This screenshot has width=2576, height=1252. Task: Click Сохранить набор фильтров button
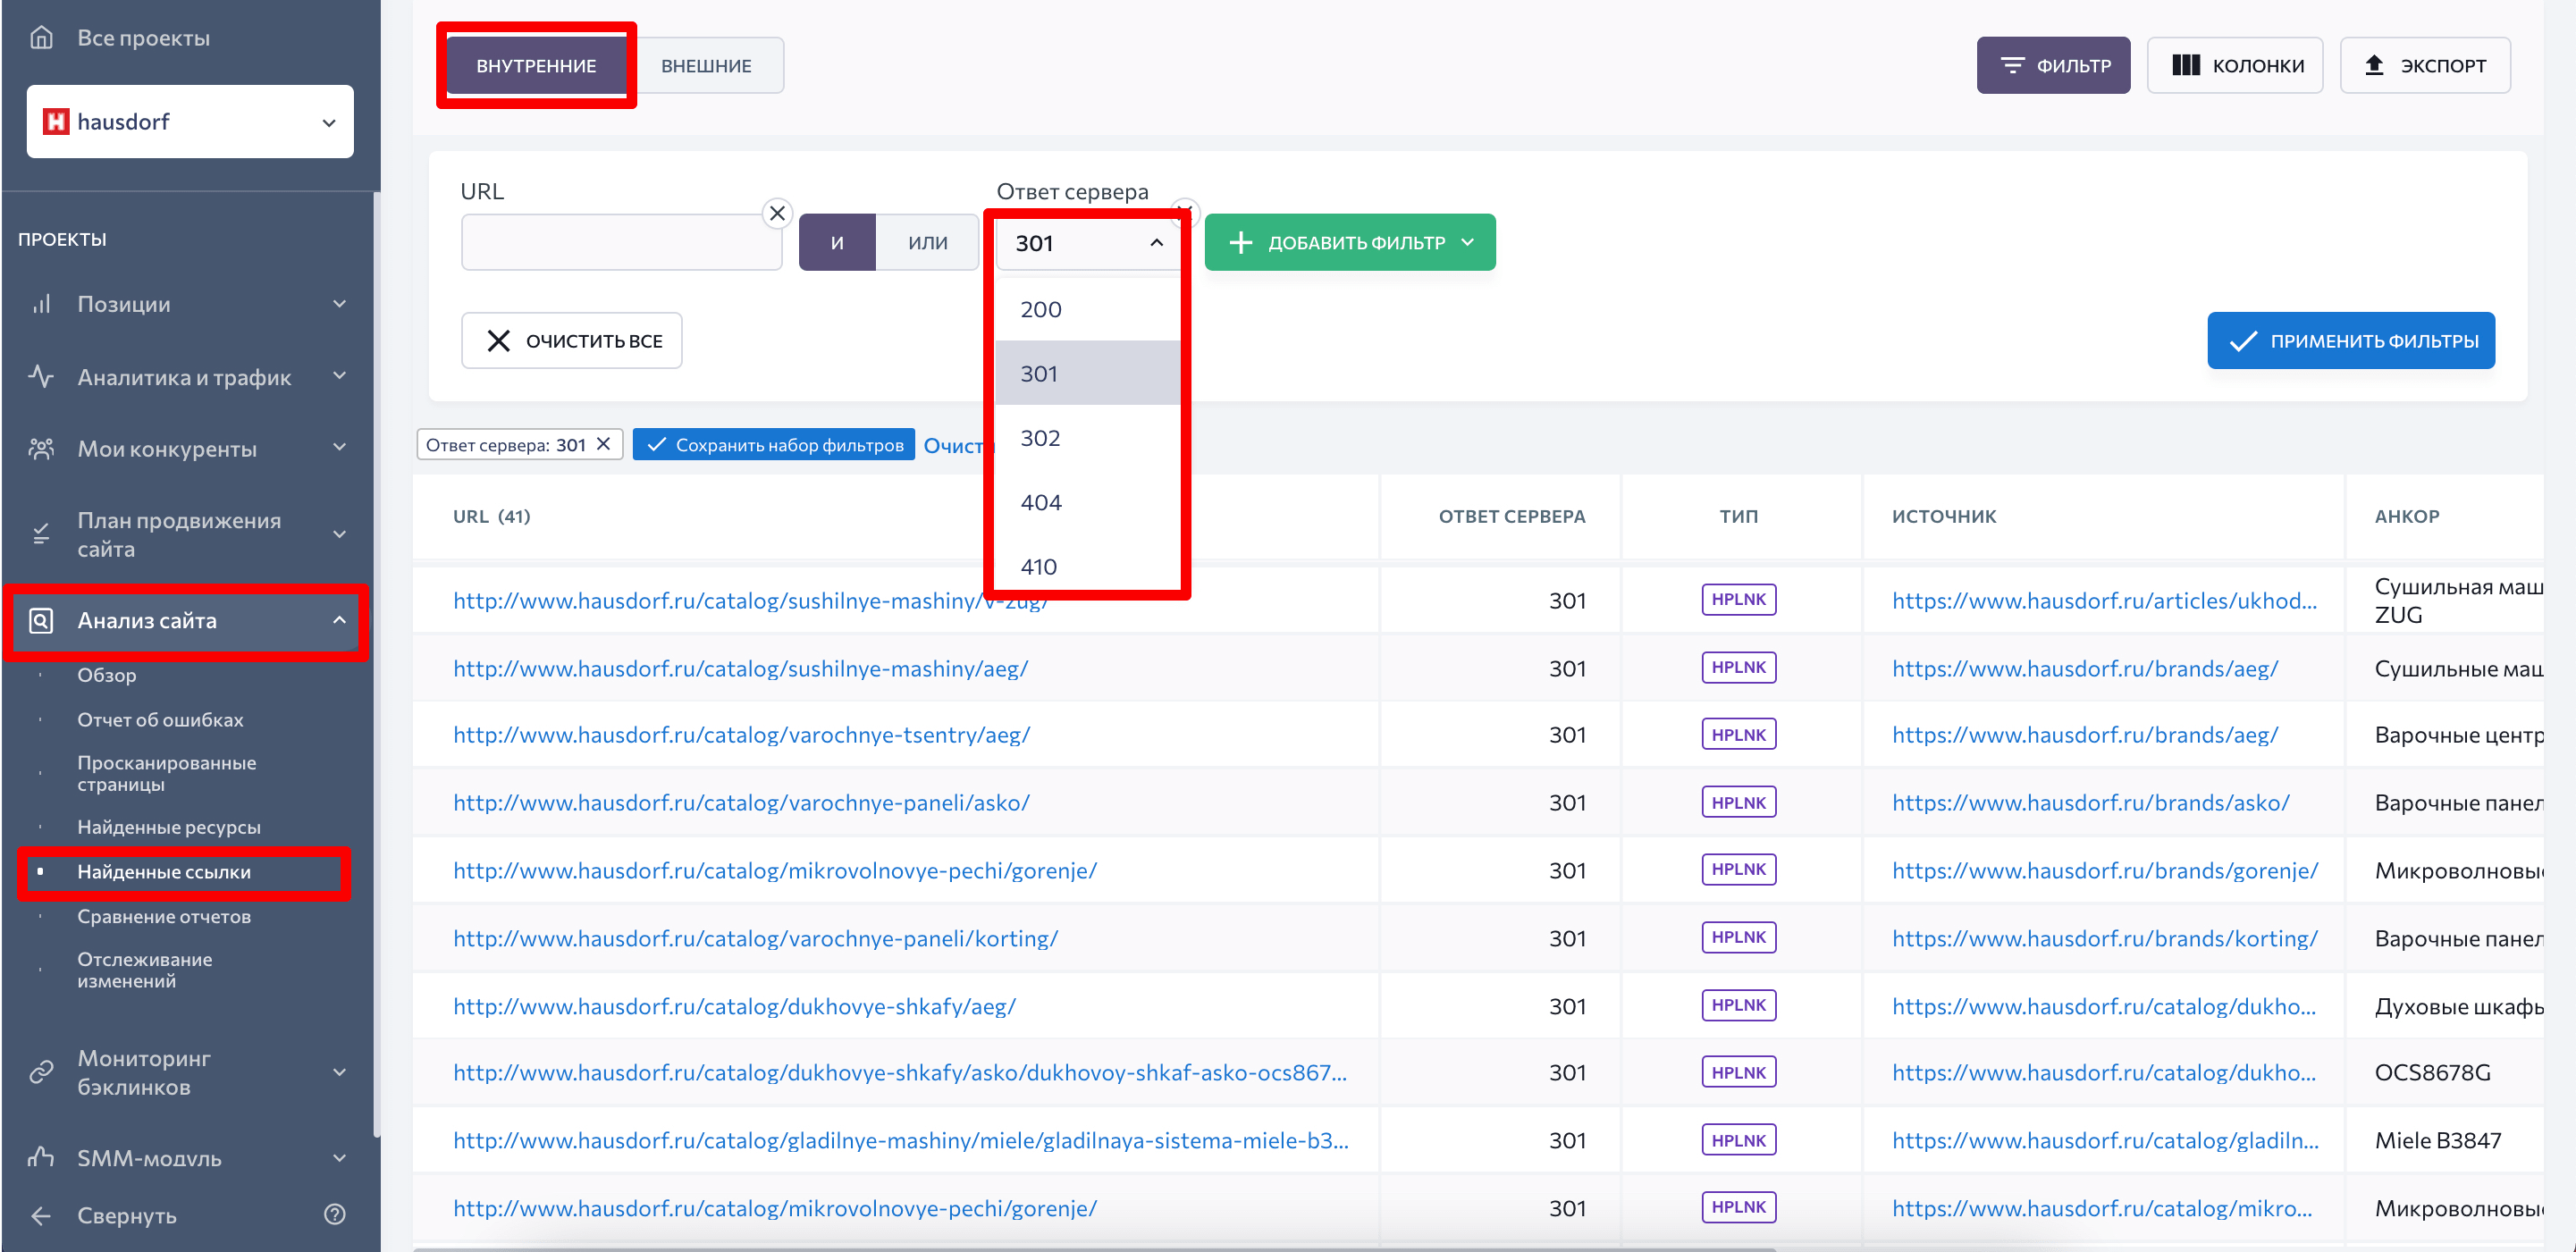(x=773, y=445)
